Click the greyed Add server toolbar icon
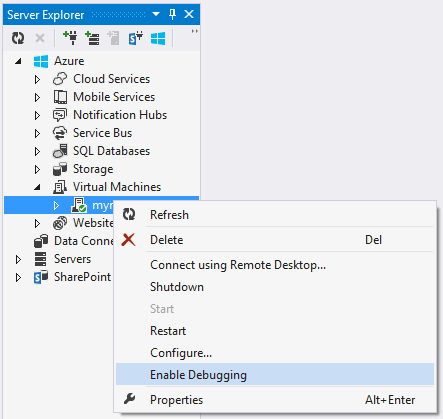443x419 pixels. pyautogui.click(x=114, y=38)
